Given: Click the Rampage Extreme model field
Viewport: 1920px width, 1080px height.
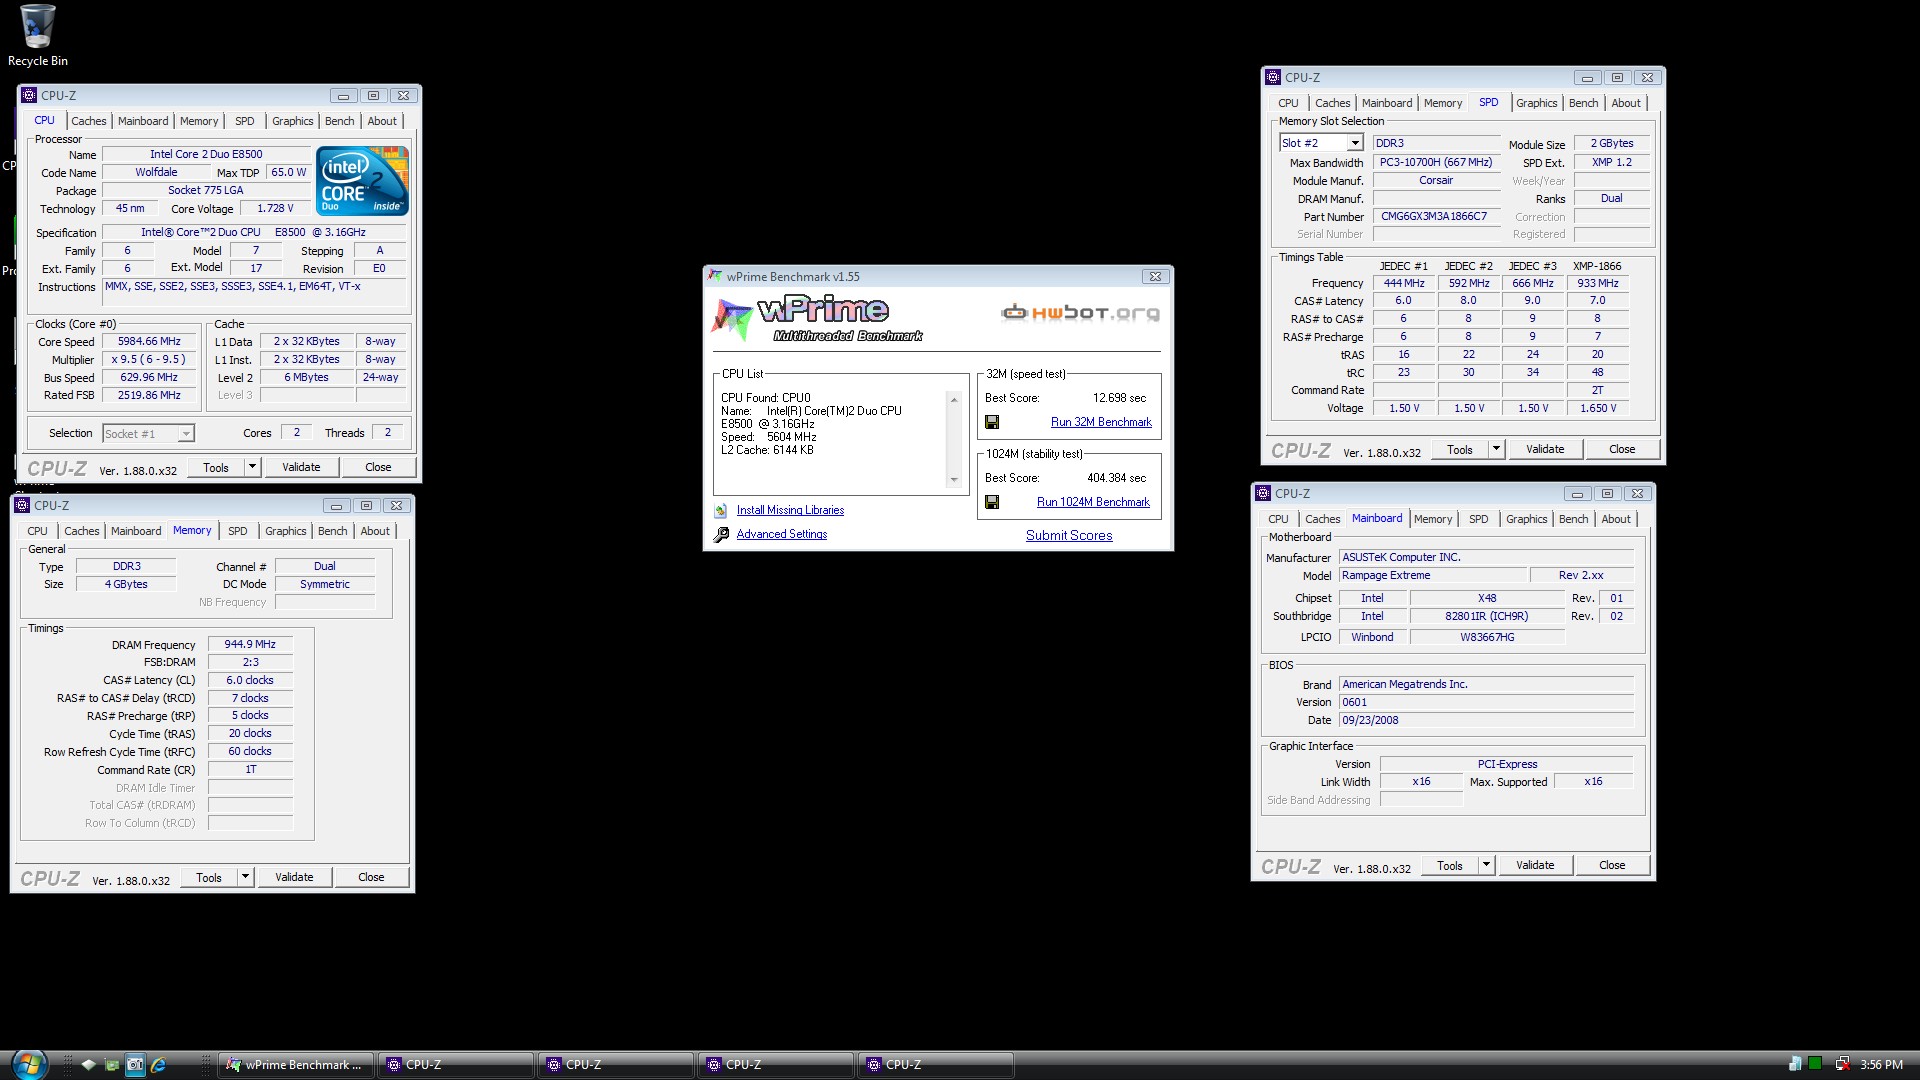Looking at the screenshot, I should pos(1434,576).
